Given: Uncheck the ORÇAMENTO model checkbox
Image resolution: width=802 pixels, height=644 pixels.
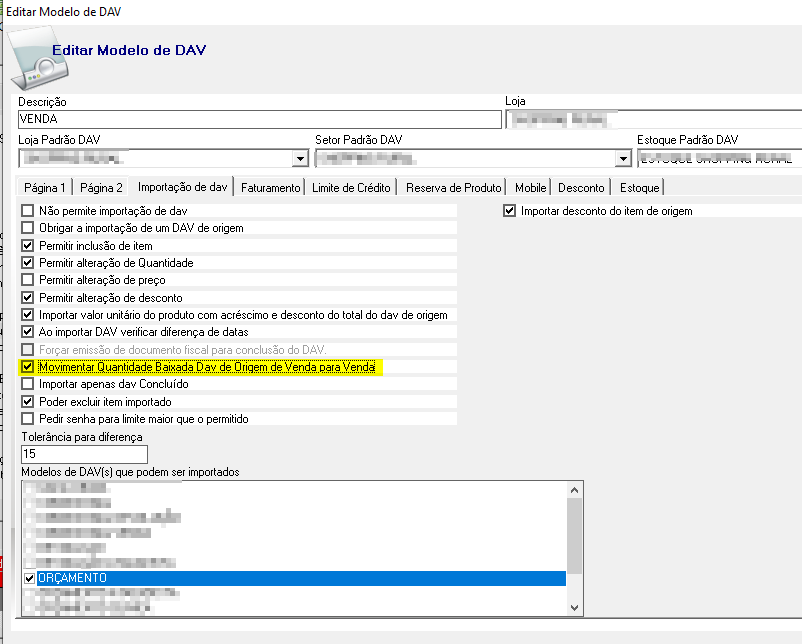Looking at the screenshot, I should coord(30,579).
